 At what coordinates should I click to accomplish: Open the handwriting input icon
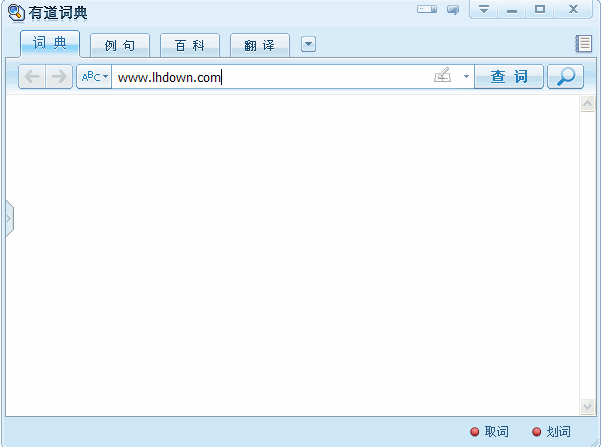[x=442, y=75]
